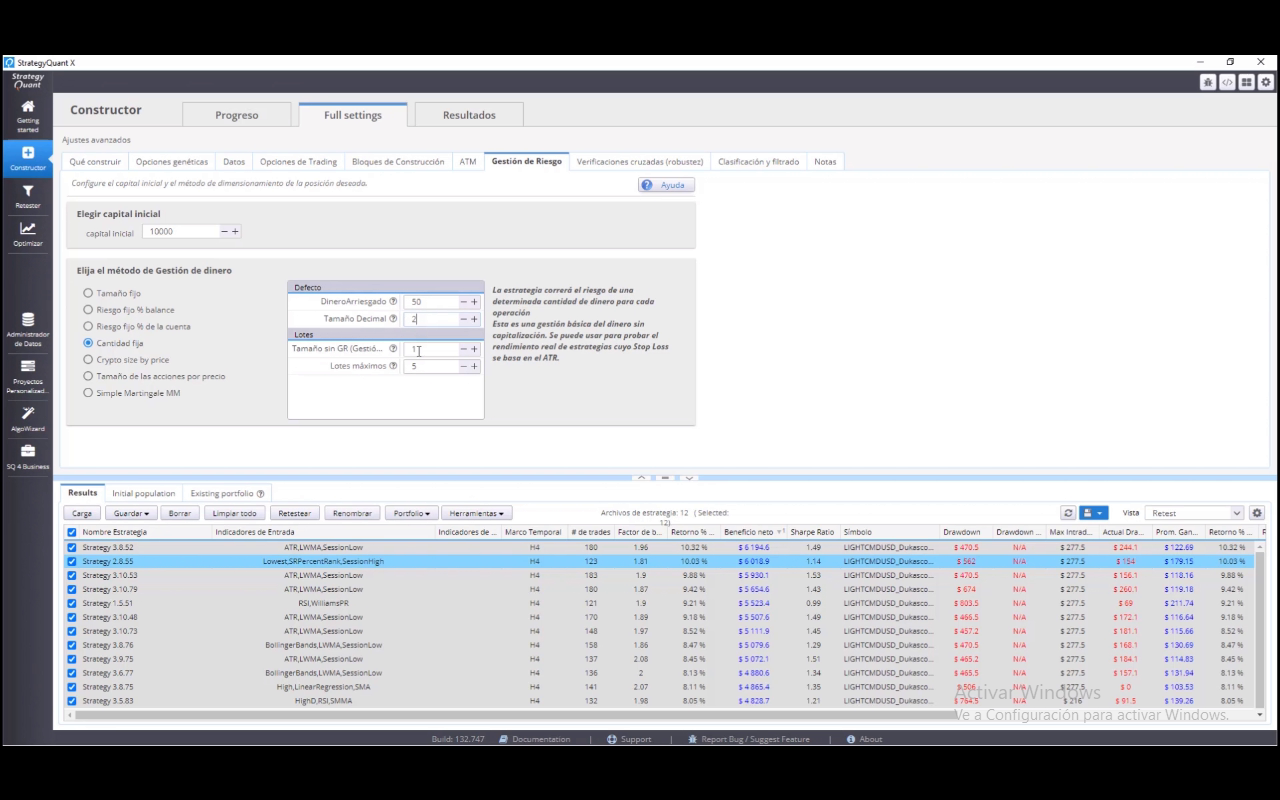Select the Tamaño fijo radio option
This screenshot has width=1280, height=800.
click(88, 293)
